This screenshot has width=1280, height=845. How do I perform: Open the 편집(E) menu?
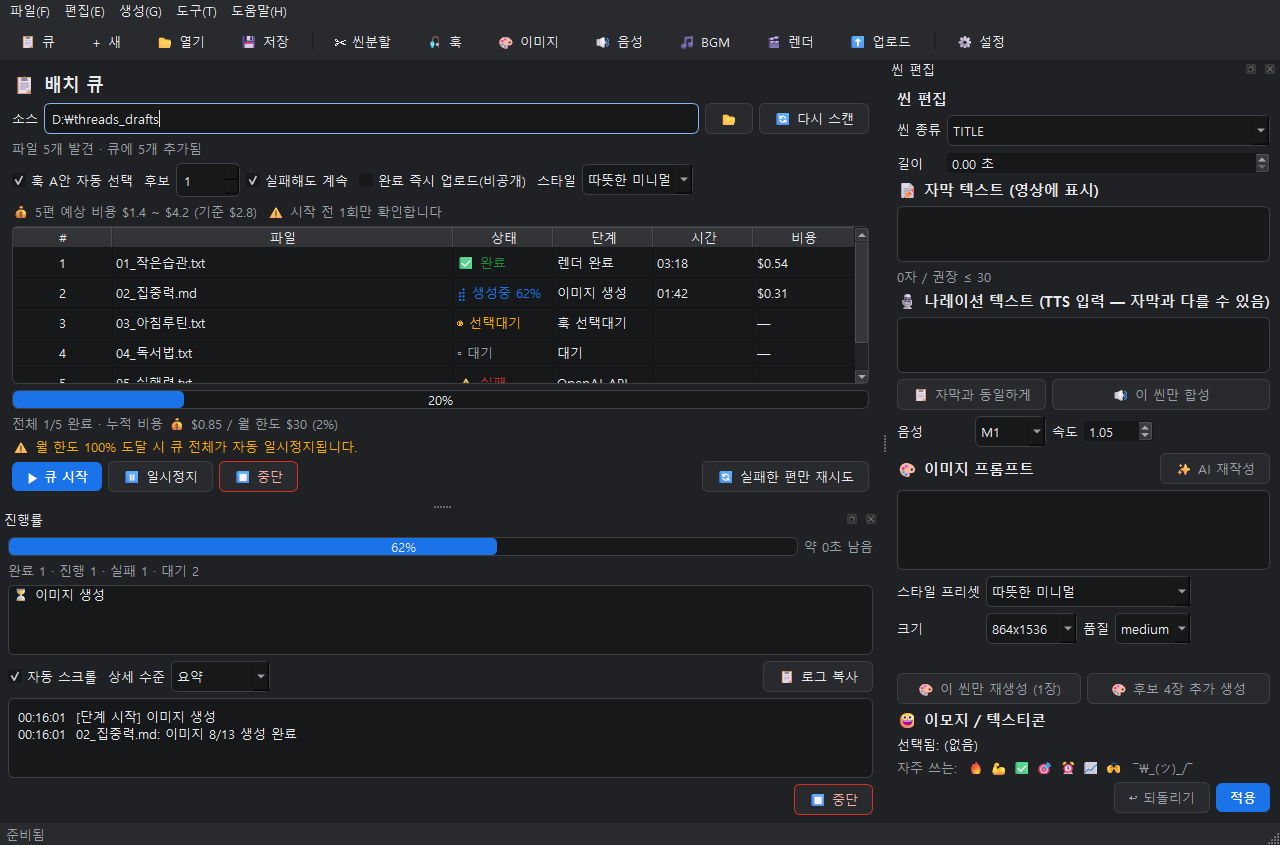(84, 12)
